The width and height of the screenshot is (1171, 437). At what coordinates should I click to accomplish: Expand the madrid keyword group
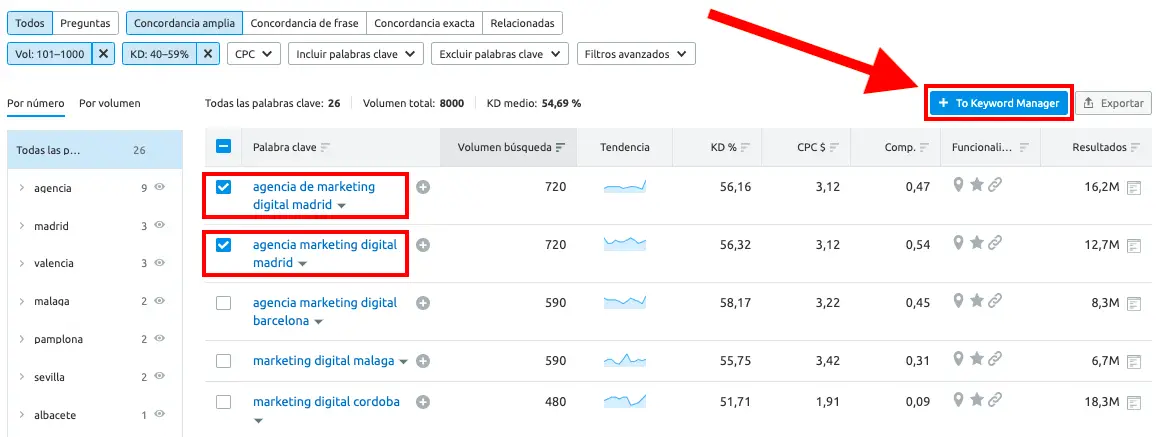click(x=22, y=226)
